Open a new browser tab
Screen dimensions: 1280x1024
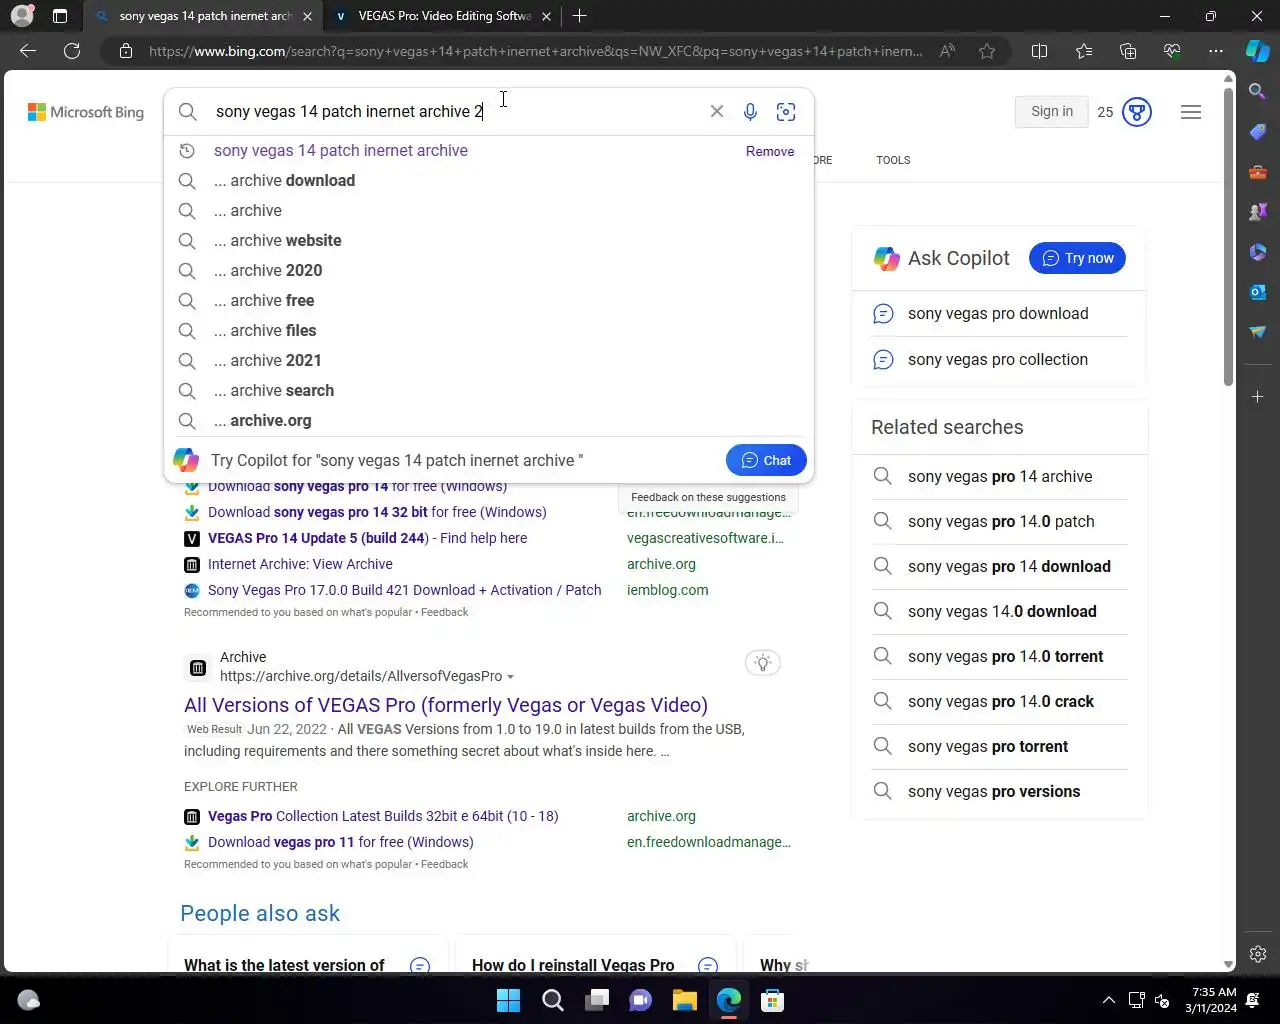(580, 16)
